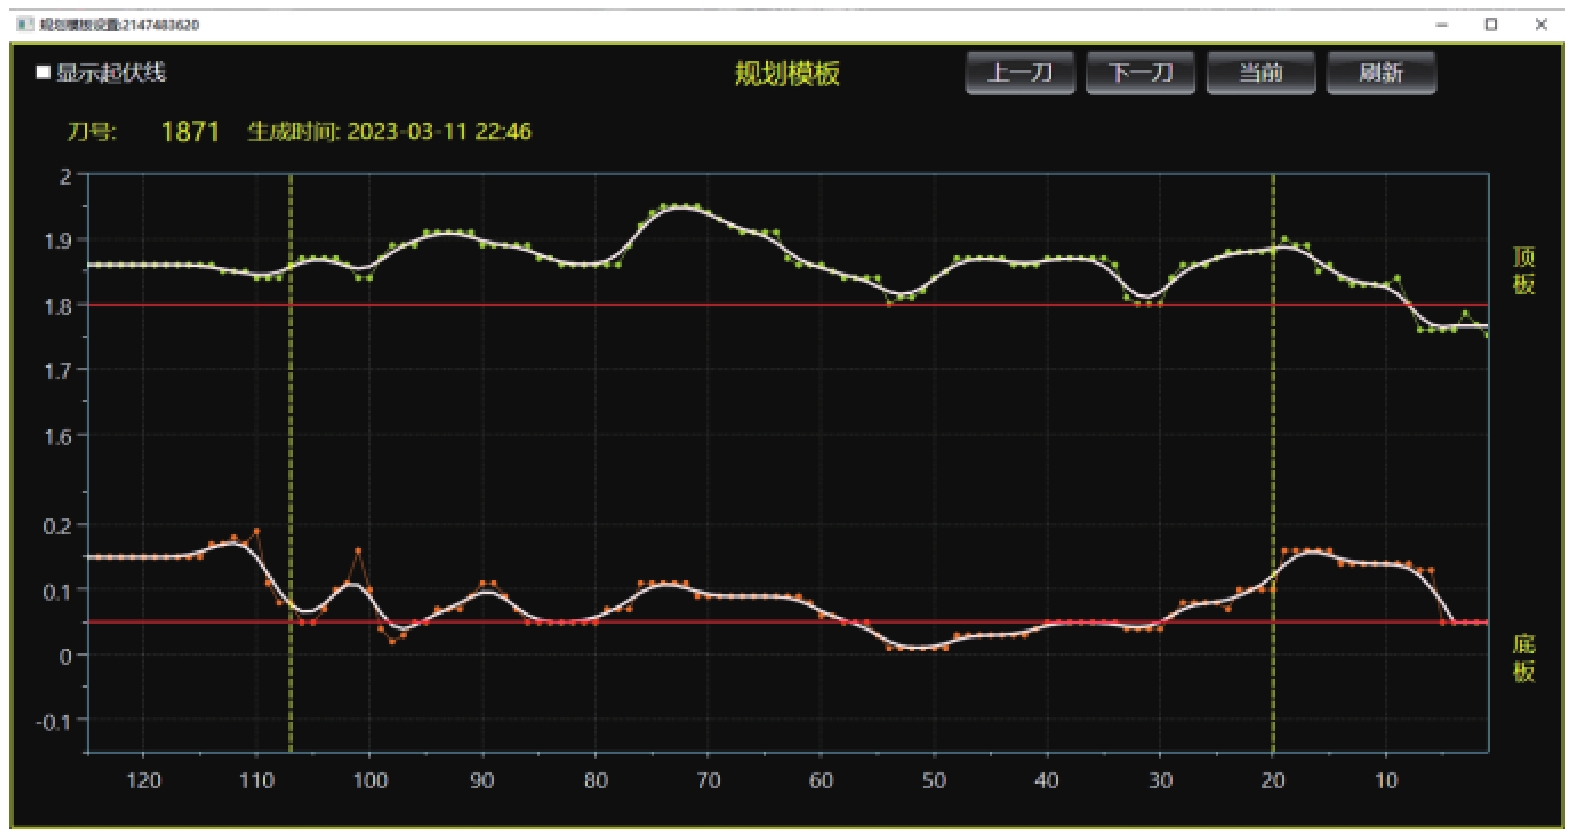This screenshot has height=837, width=1575.
Task: Maximize the planning template window
Action: [x=1491, y=25]
